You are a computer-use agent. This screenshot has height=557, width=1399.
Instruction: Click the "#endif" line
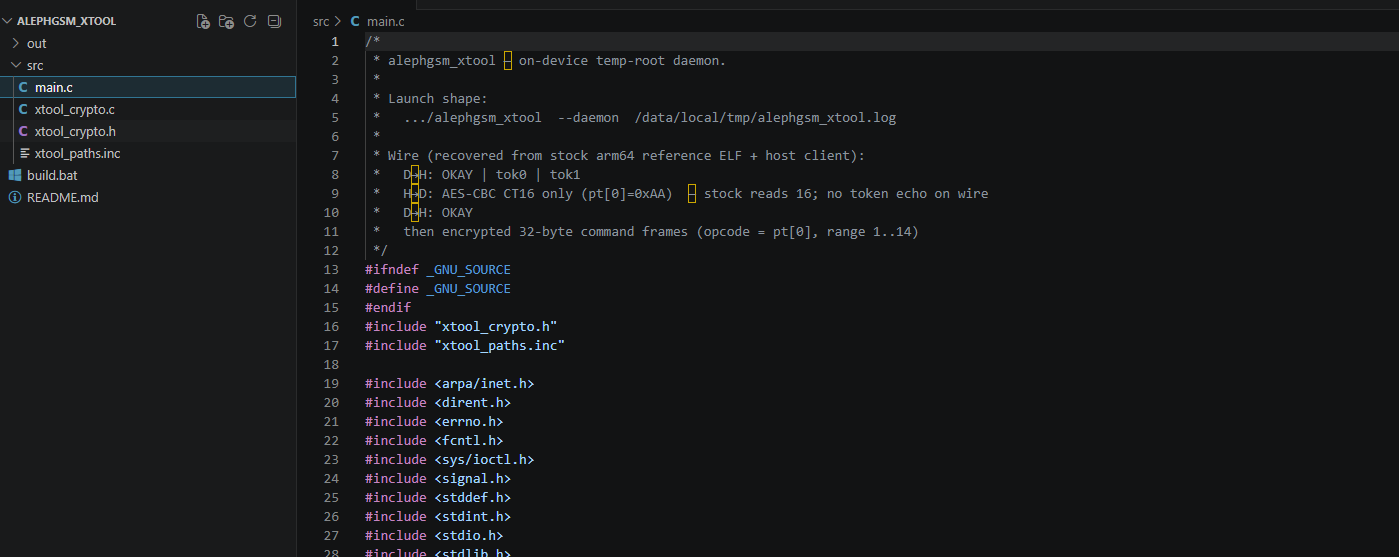(x=388, y=307)
